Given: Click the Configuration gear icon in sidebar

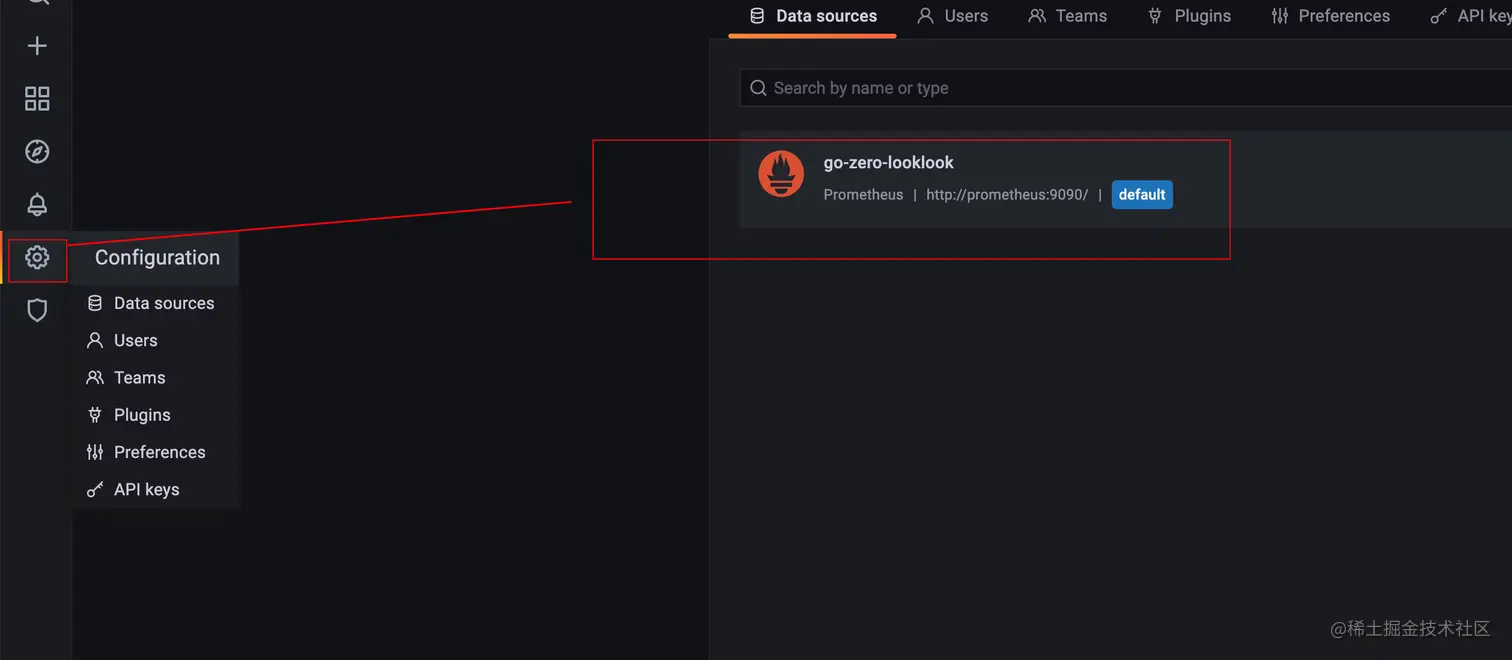Looking at the screenshot, I should pyautogui.click(x=37, y=257).
